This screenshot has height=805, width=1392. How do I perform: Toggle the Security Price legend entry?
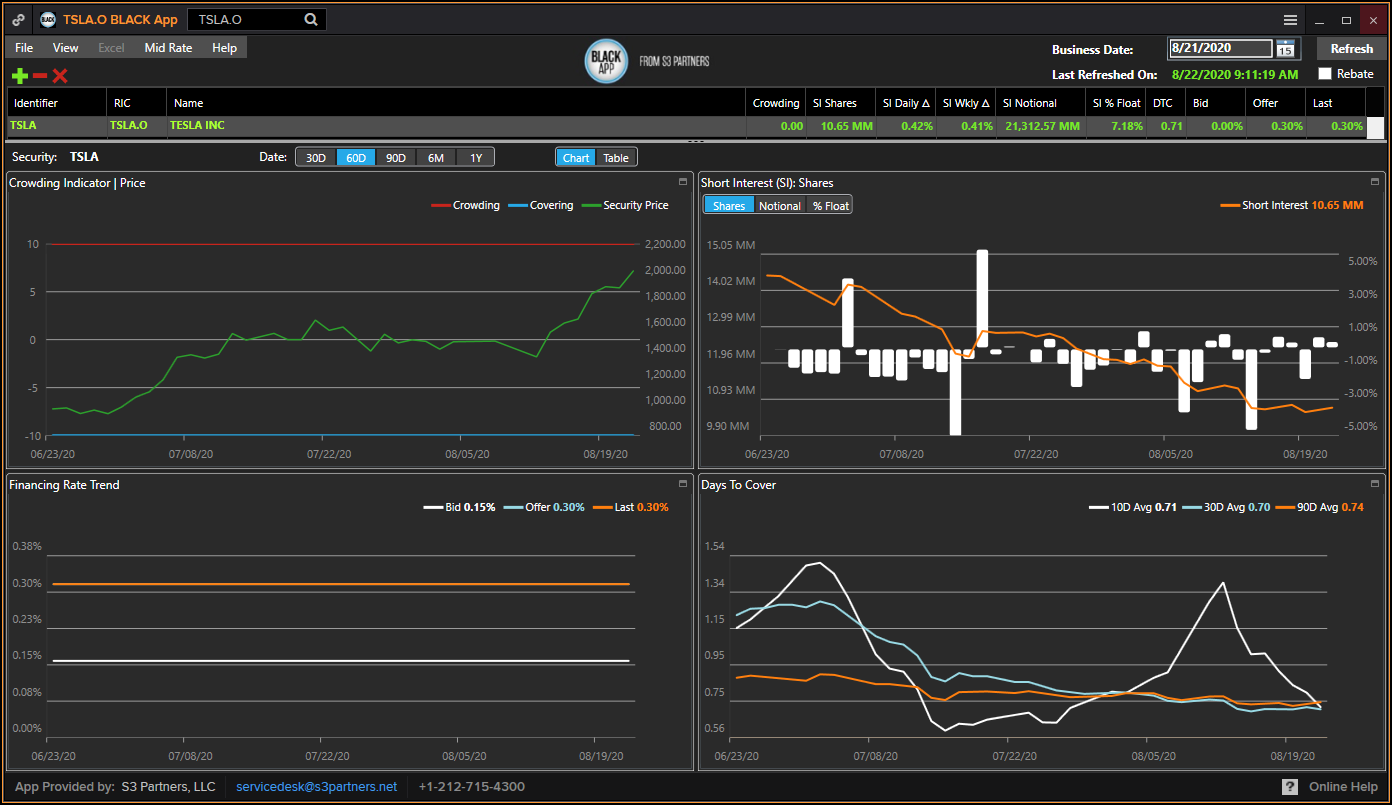coord(625,205)
